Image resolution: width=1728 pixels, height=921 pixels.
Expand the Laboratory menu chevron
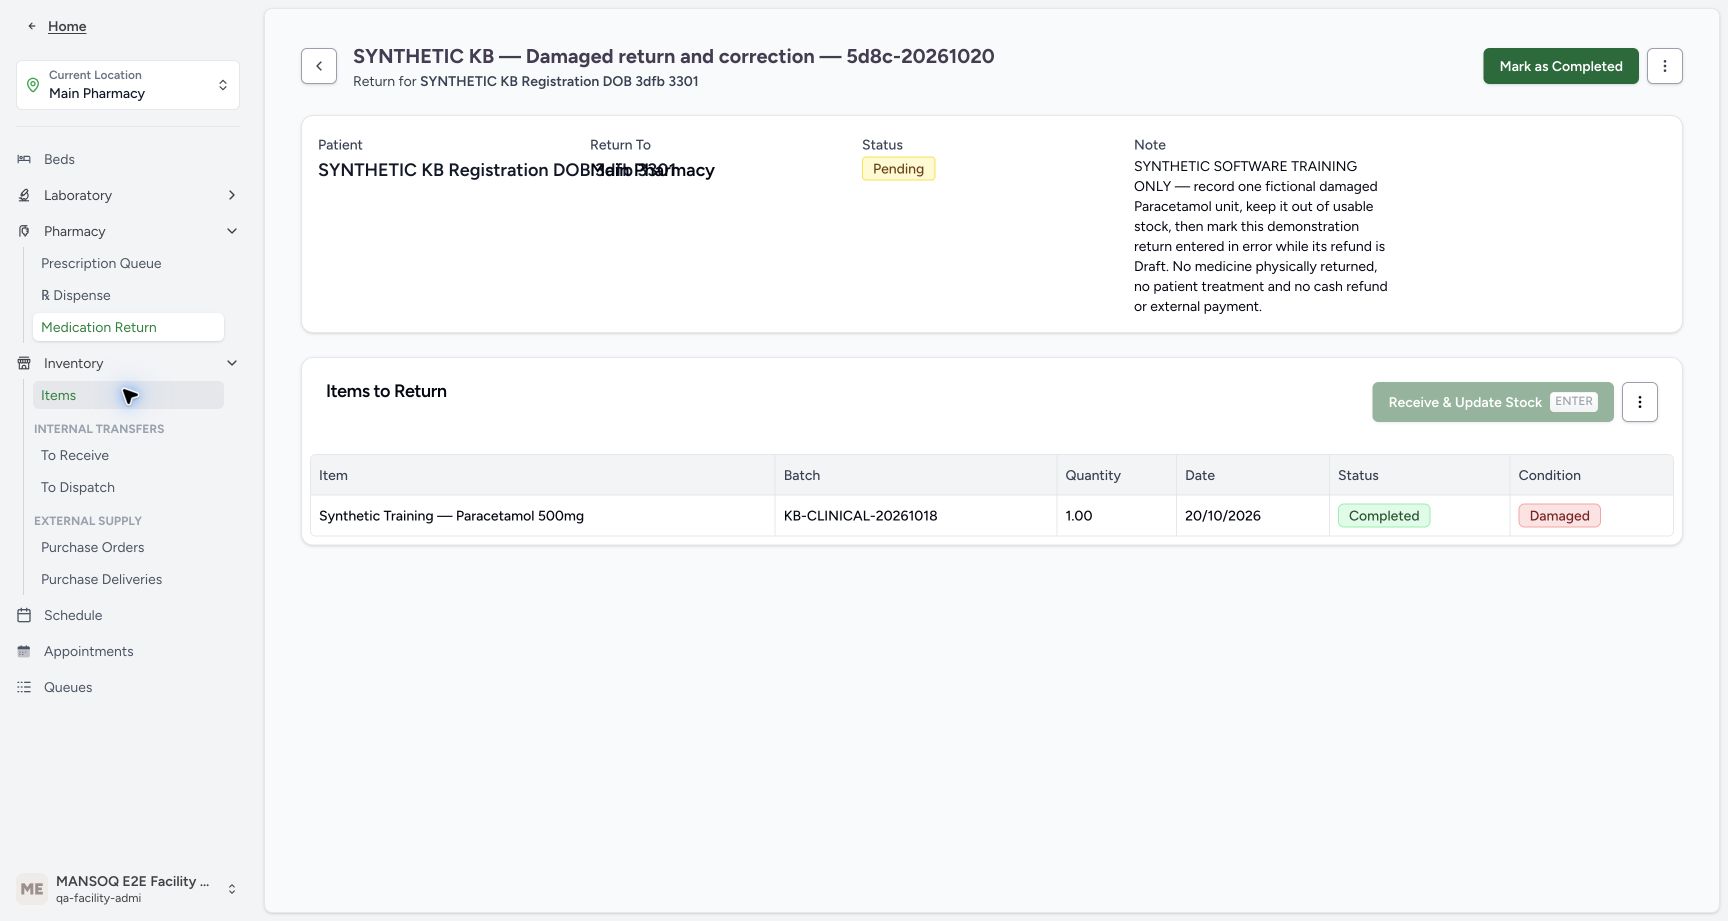click(x=232, y=195)
